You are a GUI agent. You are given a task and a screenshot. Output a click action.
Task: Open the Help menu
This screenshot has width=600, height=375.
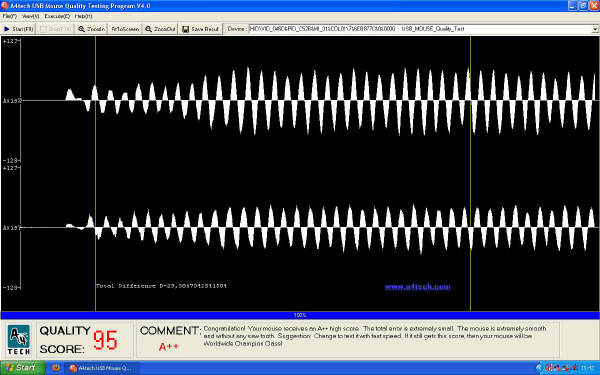(83, 16)
